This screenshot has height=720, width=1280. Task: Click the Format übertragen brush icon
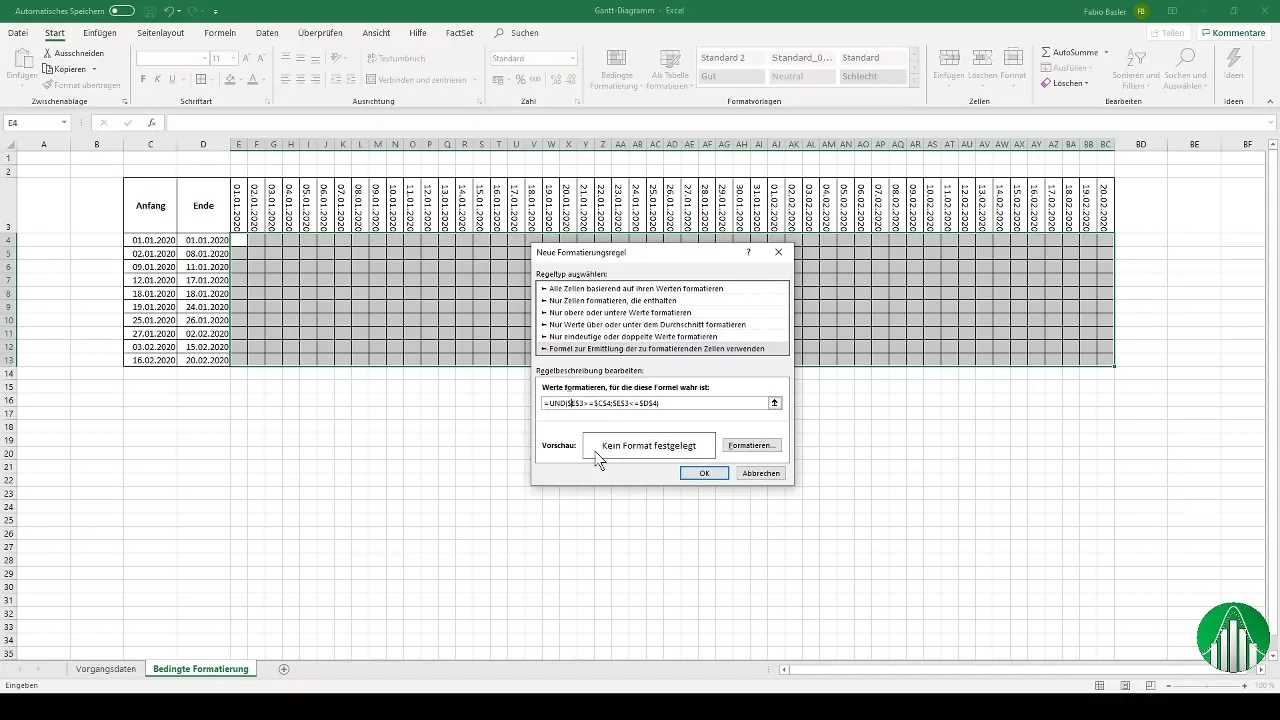[x=48, y=85]
